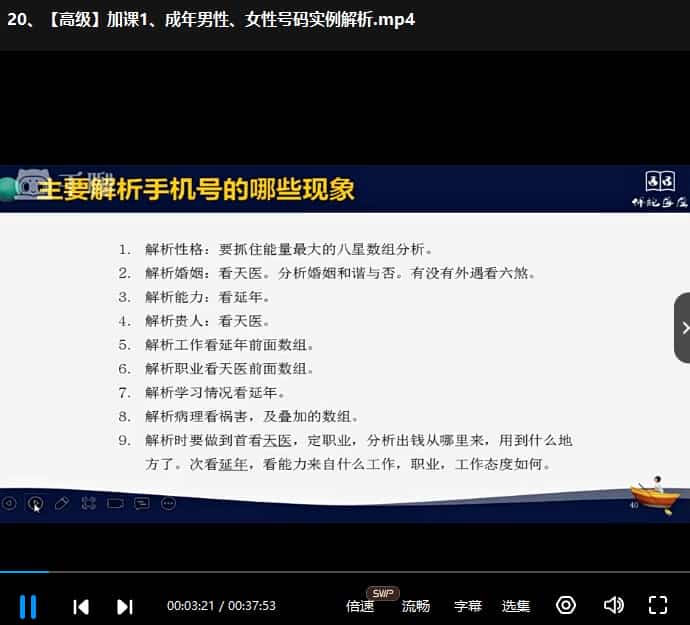Click the slideshow subtitles icon

coord(142,503)
